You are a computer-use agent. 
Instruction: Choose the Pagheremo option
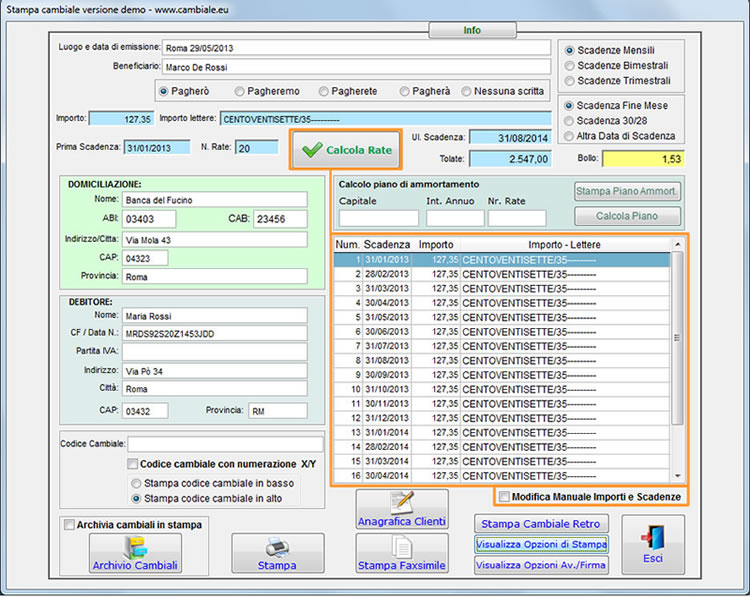(x=239, y=91)
